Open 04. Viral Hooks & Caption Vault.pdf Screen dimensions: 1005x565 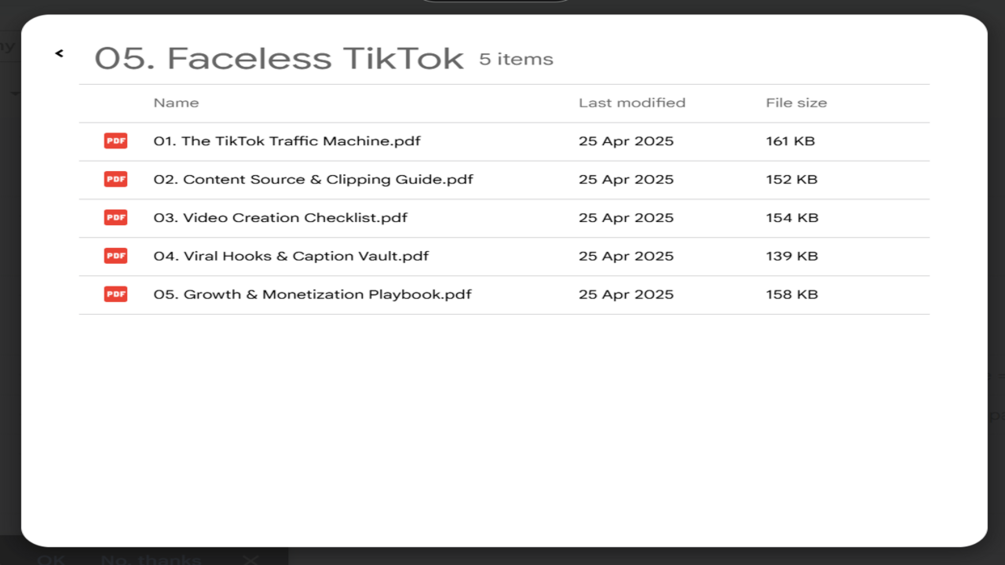[291, 256]
